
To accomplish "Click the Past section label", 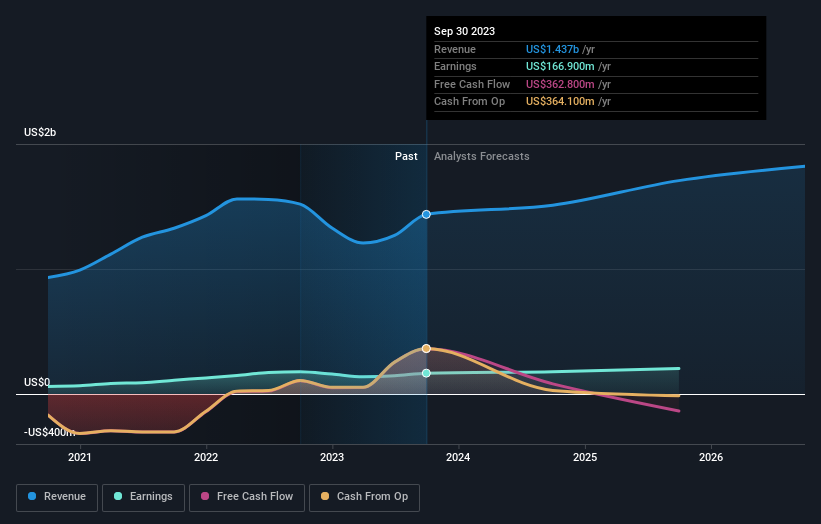I will pyautogui.click(x=406, y=157).
